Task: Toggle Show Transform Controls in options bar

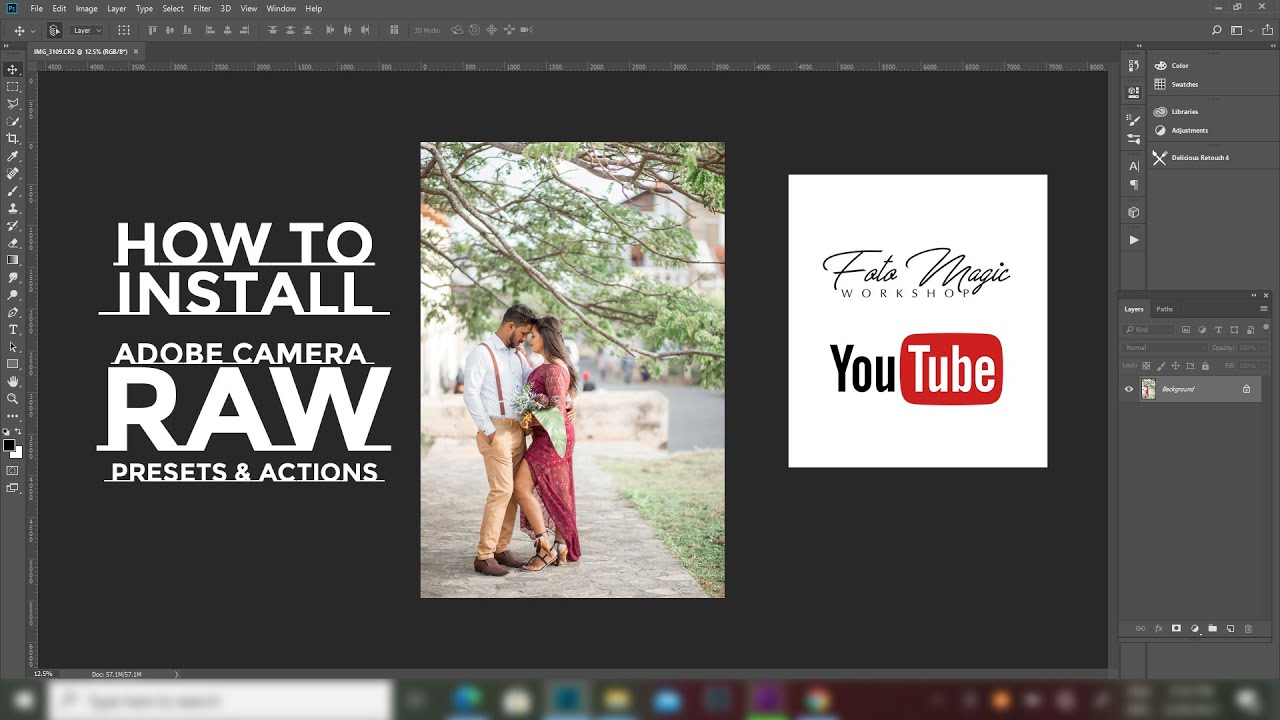Action: (124, 31)
